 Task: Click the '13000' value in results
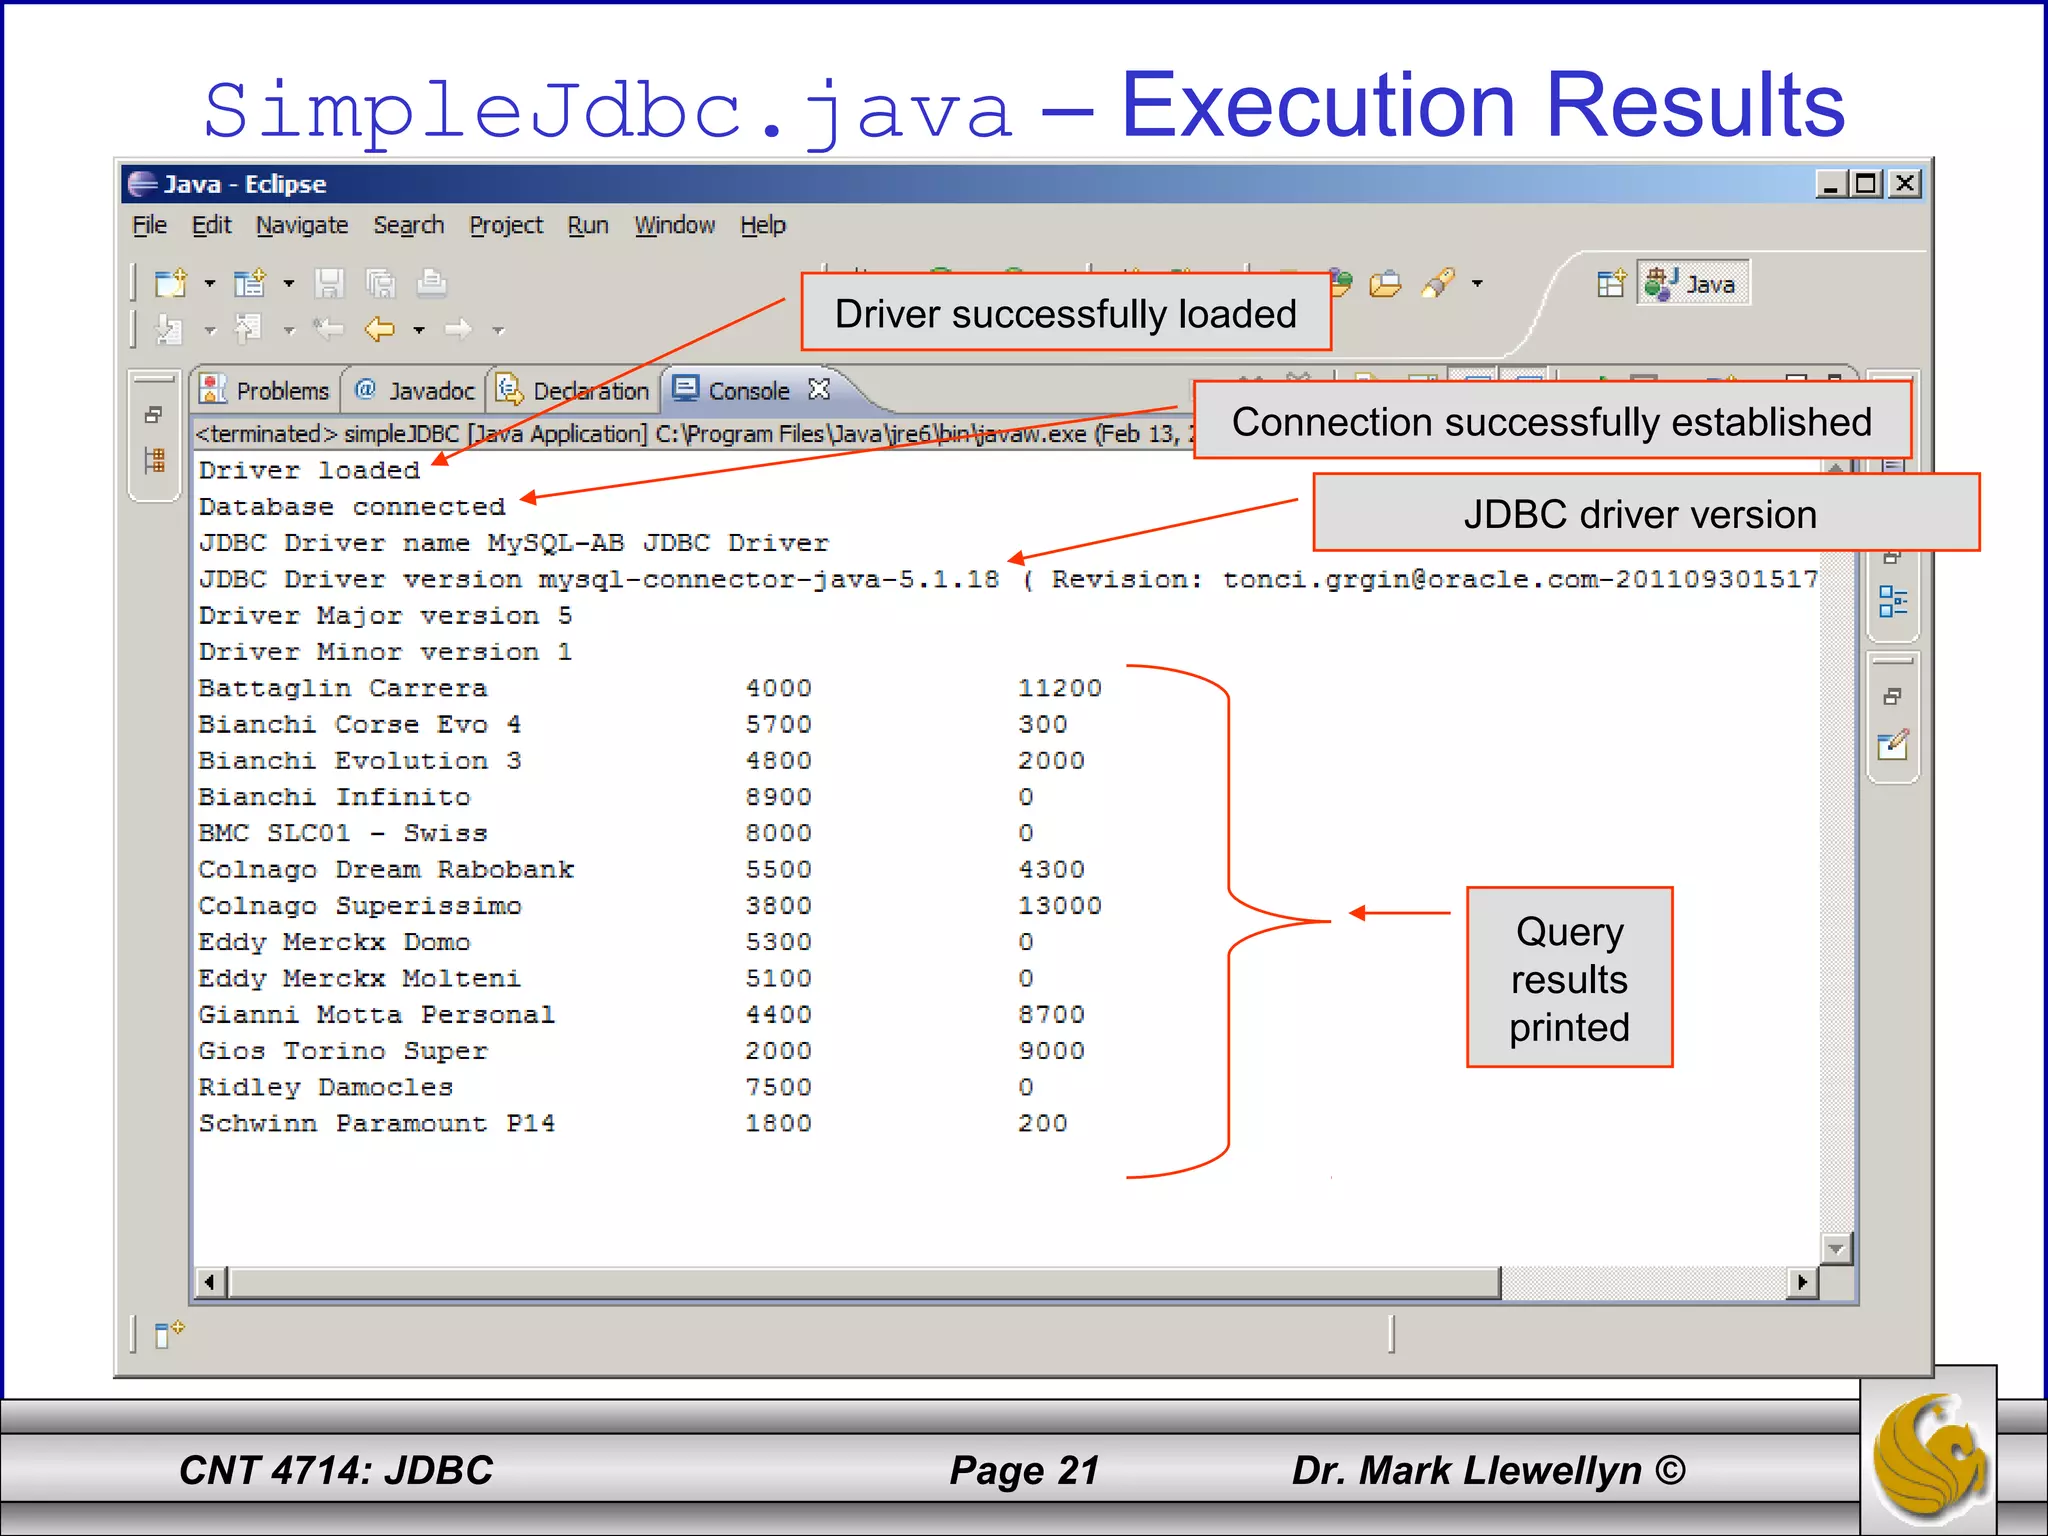(1060, 906)
